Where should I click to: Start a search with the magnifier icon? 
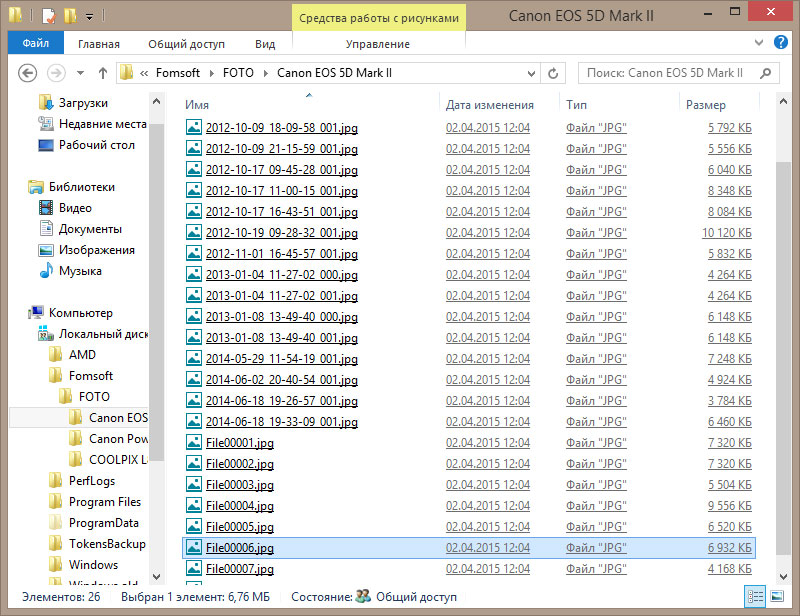[764, 73]
